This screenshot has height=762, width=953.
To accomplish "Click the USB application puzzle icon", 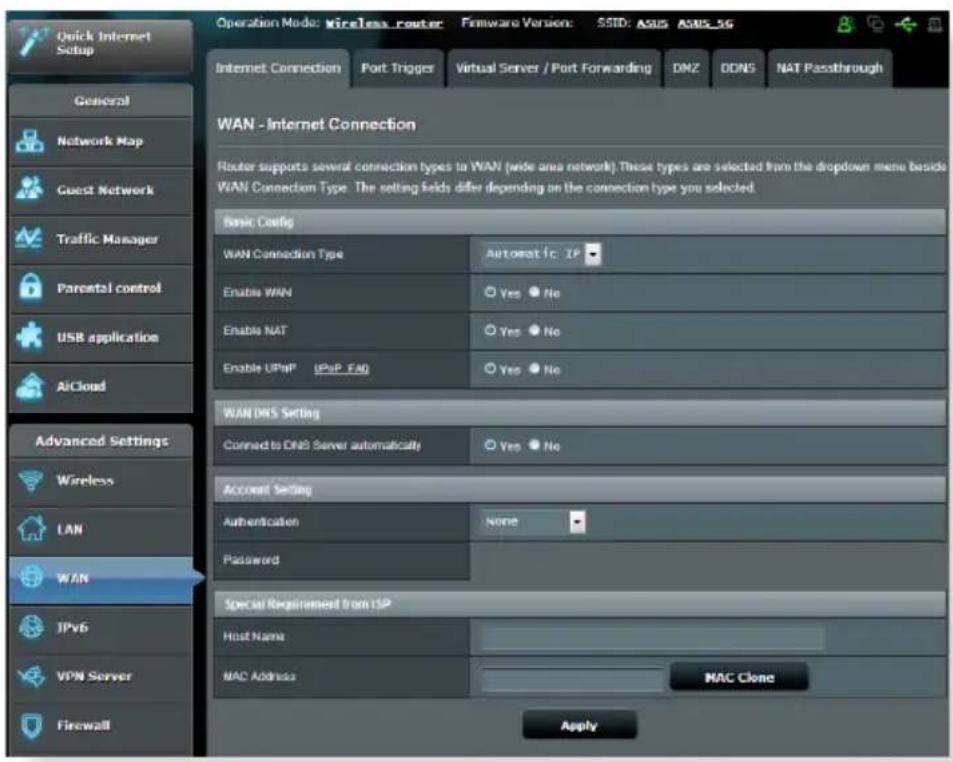I will tap(30, 336).
